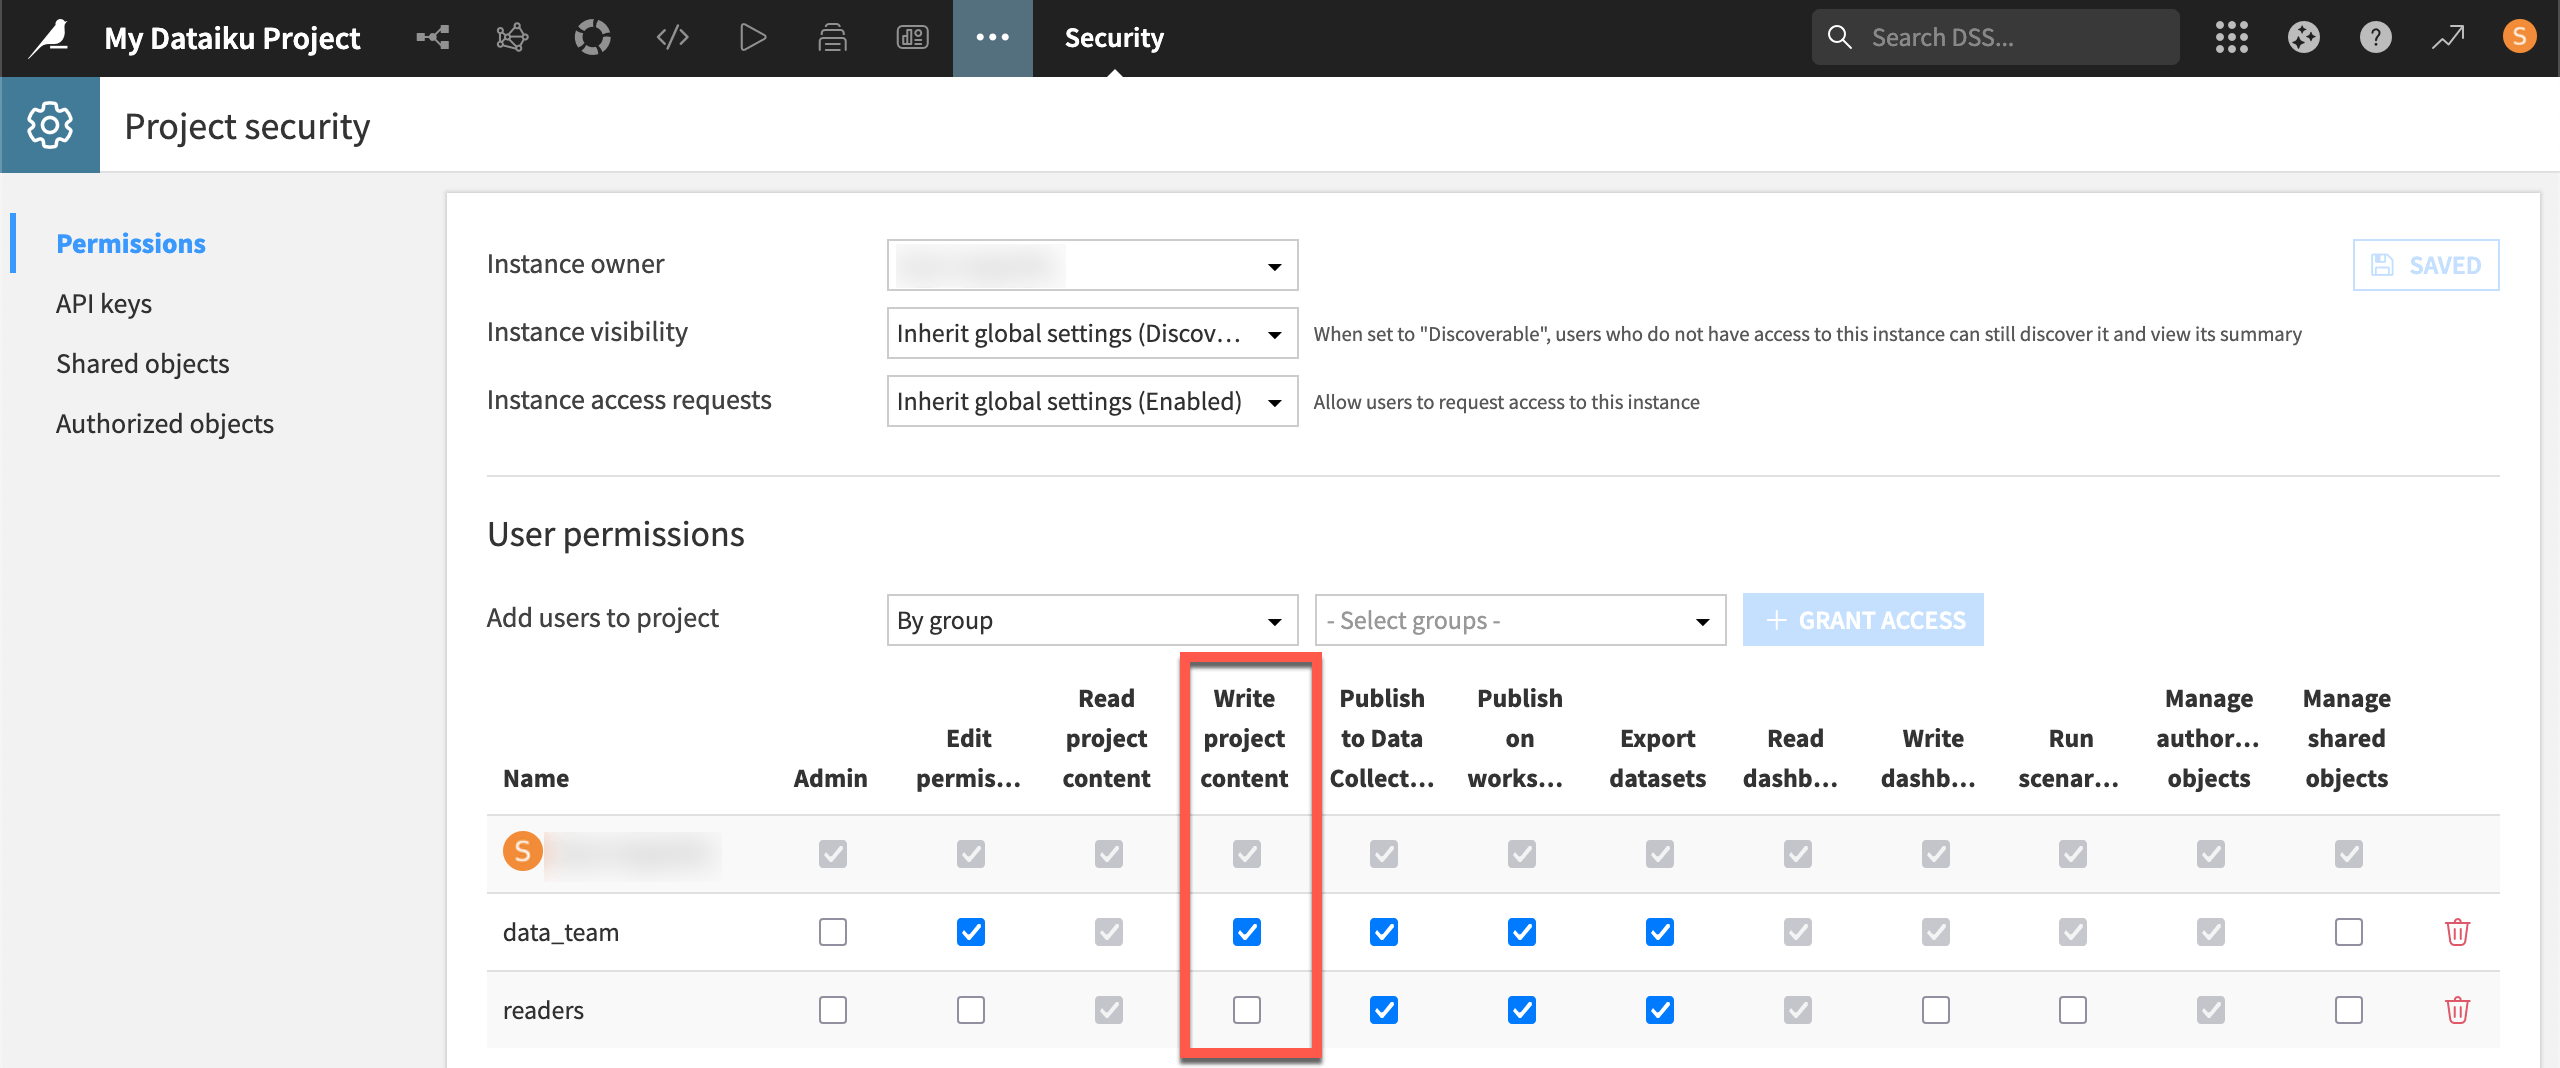Click the My Dataiku Project title

232,38
